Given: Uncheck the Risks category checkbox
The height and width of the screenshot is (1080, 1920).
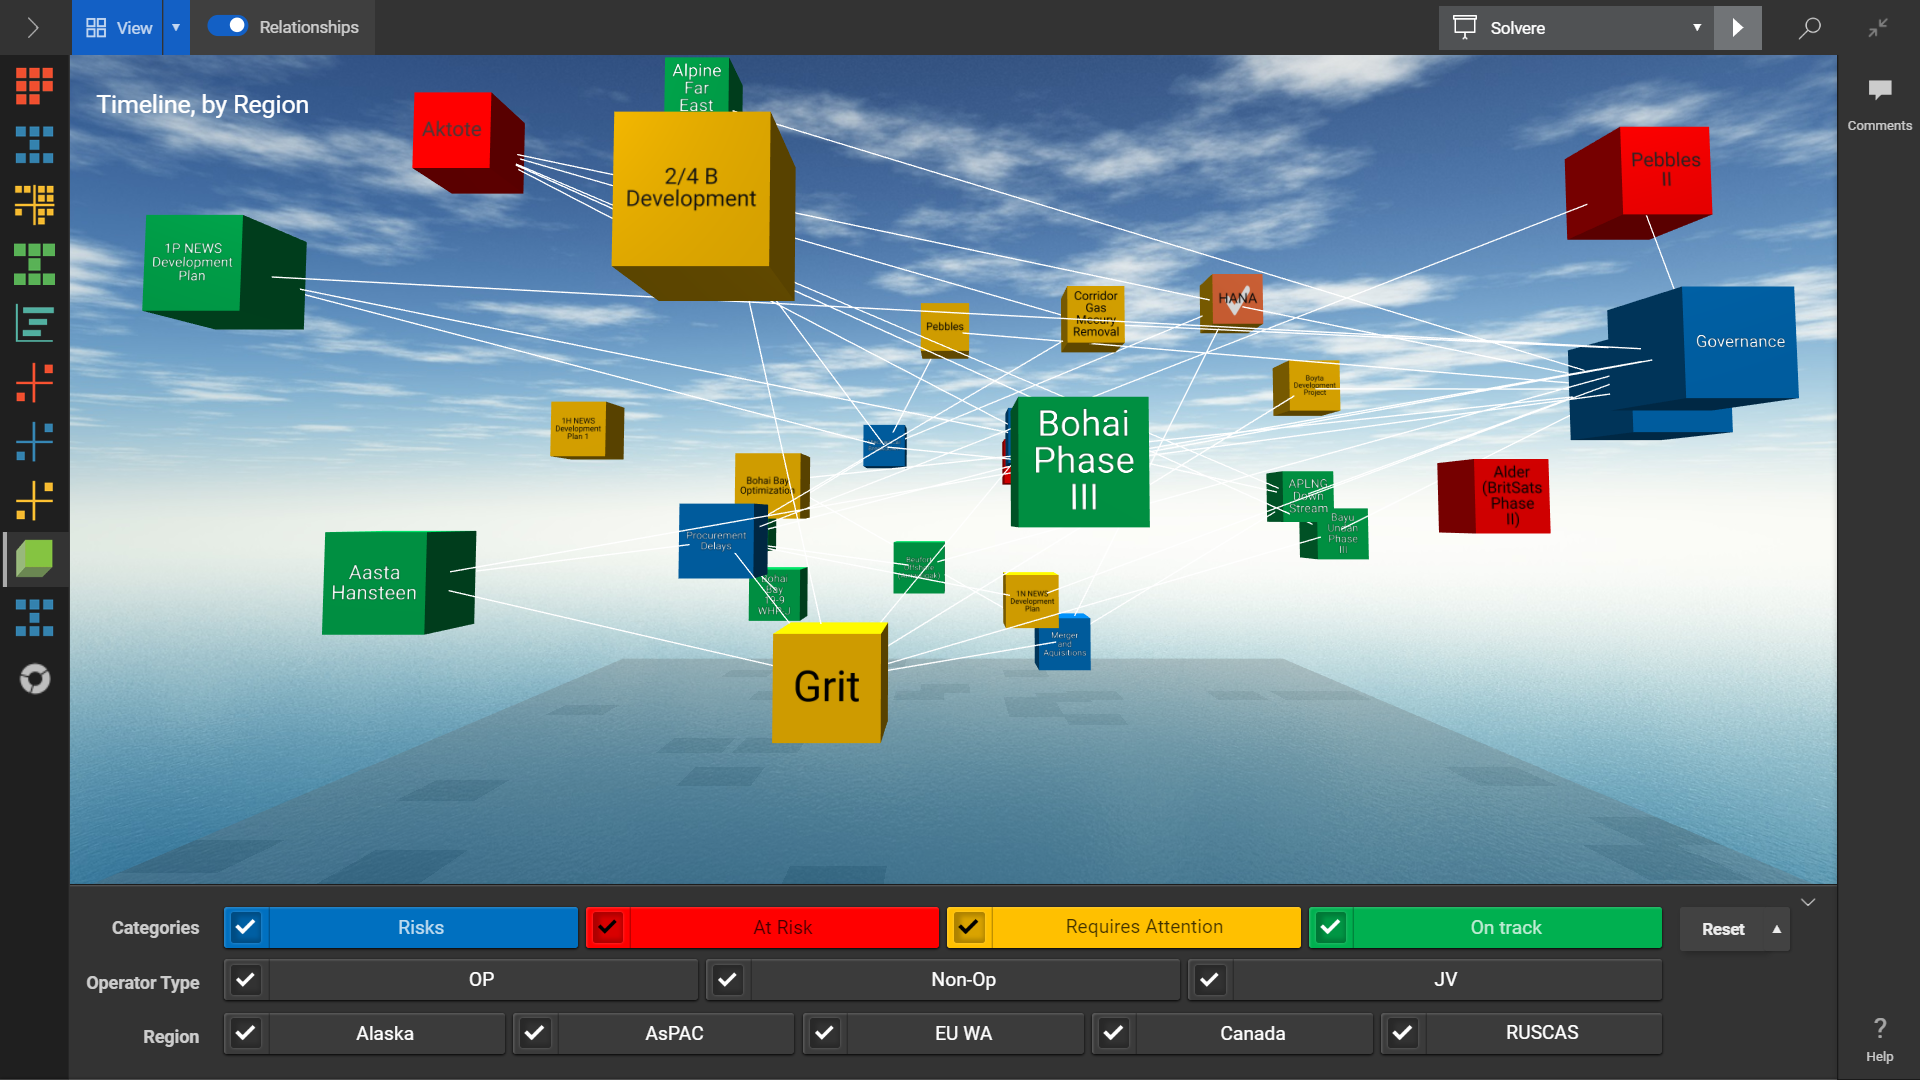Looking at the screenshot, I should click(x=246, y=928).
